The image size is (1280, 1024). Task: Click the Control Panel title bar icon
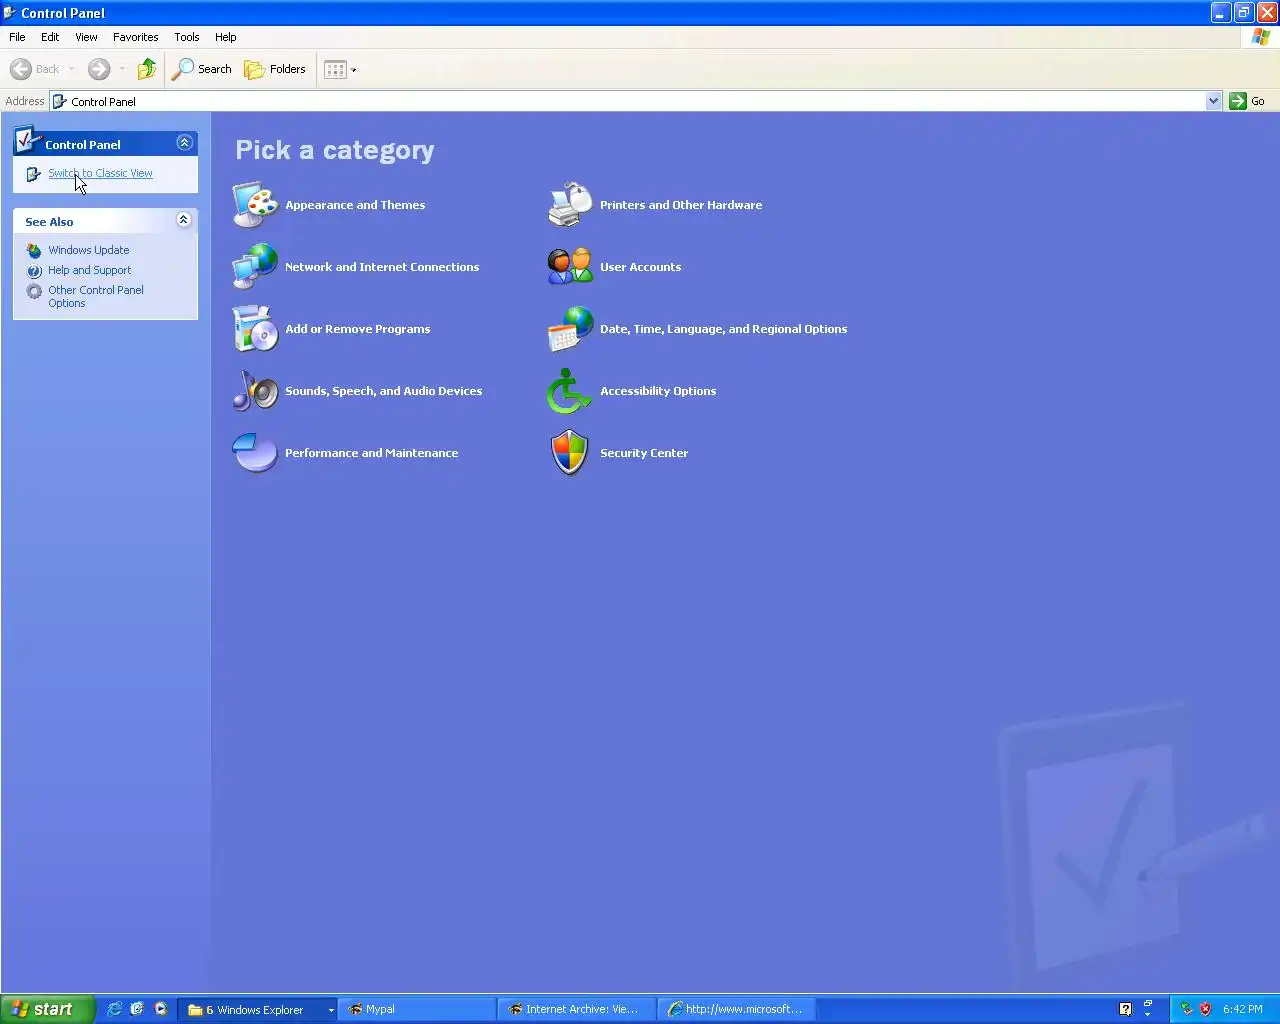pos(10,13)
